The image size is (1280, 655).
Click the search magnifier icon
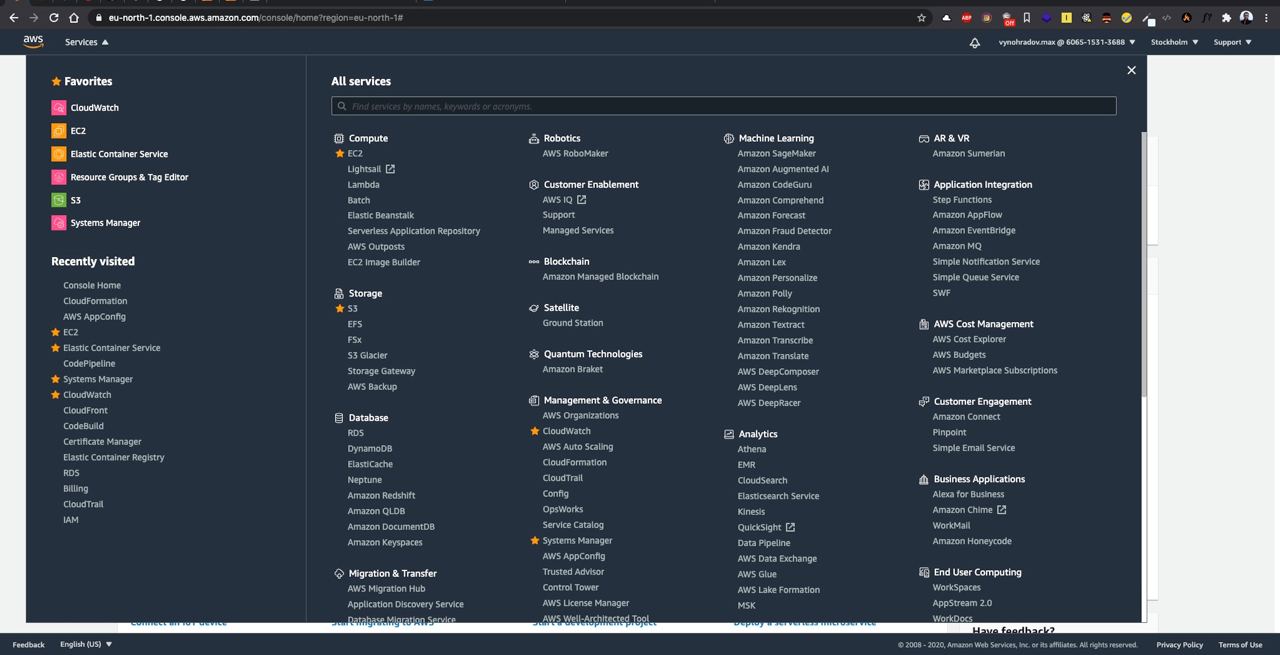tap(342, 106)
